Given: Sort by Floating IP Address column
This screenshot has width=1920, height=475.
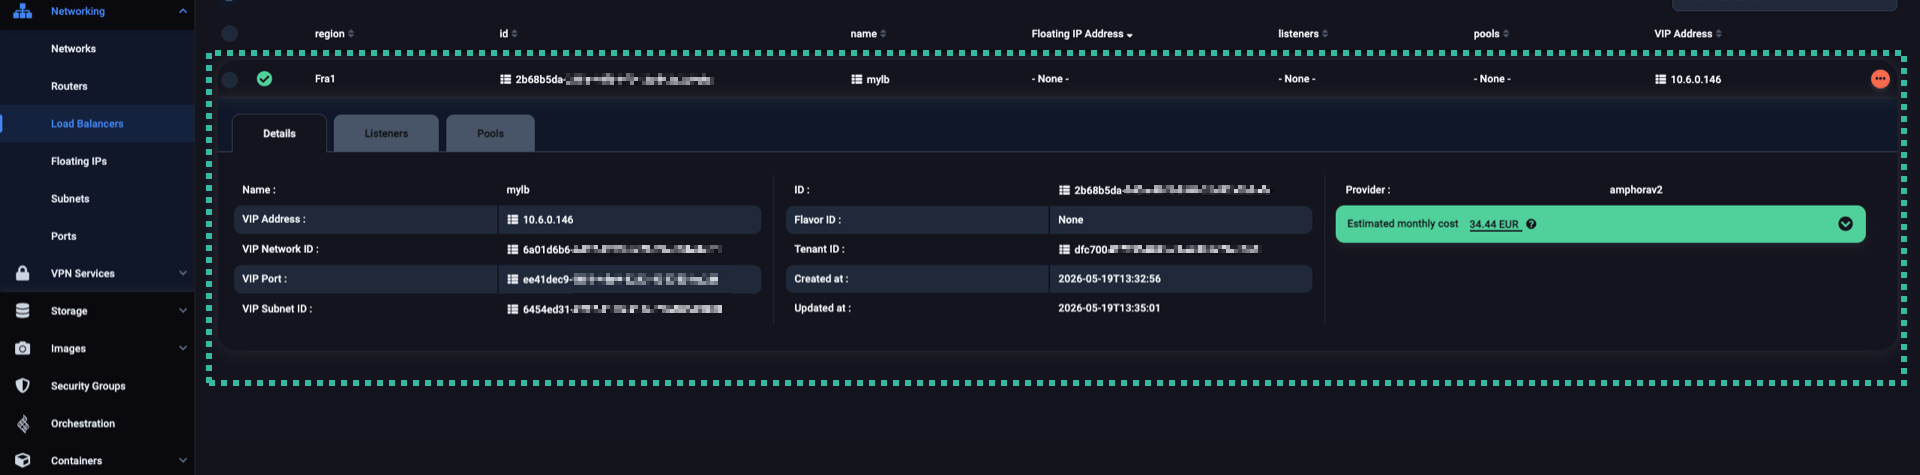Looking at the screenshot, I should pyautogui.click(x=1082, y=34).
